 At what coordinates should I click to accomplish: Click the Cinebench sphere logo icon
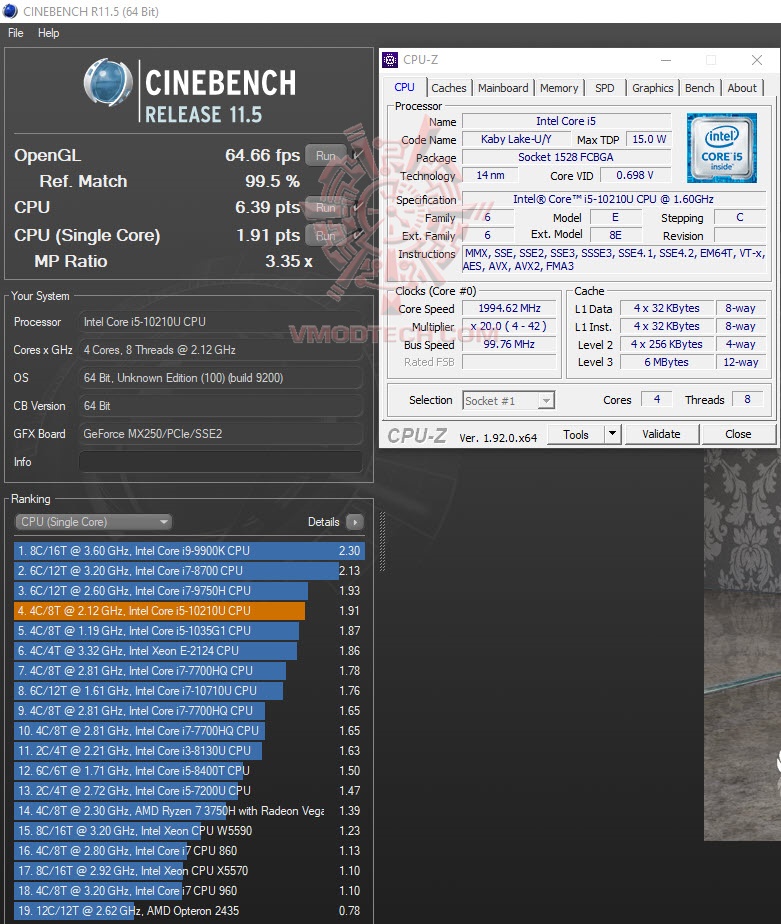(108, 83)
